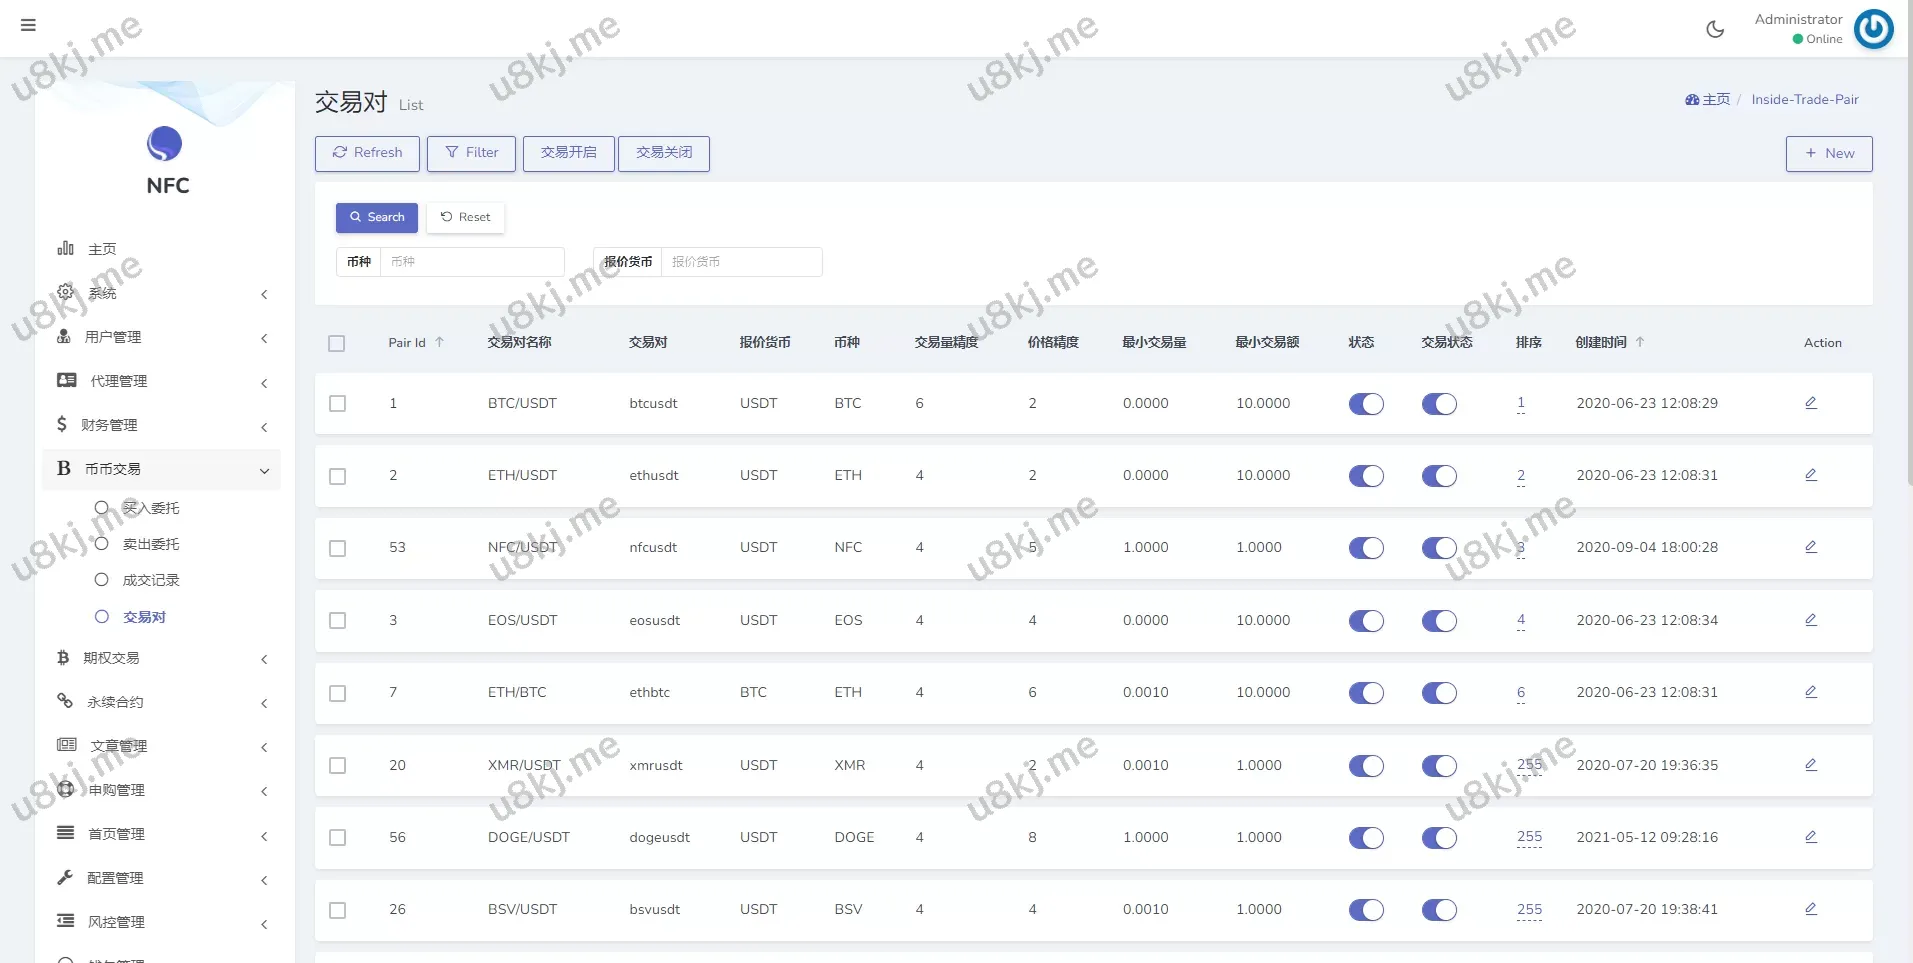Collapse the 币币交易 sidebar menu
The height and width of the screenshot is (963, 1913).
click(x=160, y=469)
